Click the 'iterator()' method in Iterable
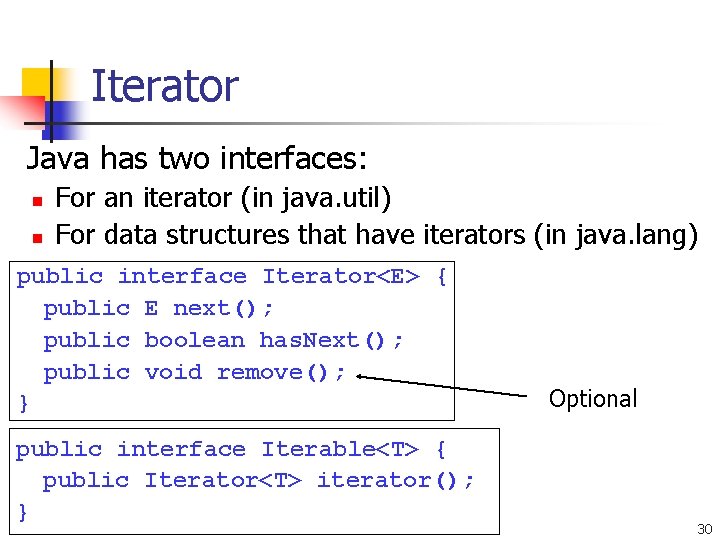Screen dimensions: 720x540 387,481
